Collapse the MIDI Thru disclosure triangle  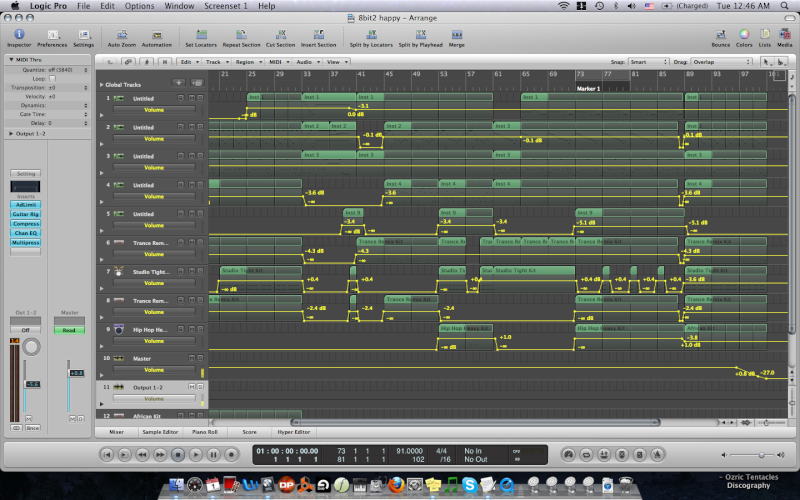pos(11,60)
